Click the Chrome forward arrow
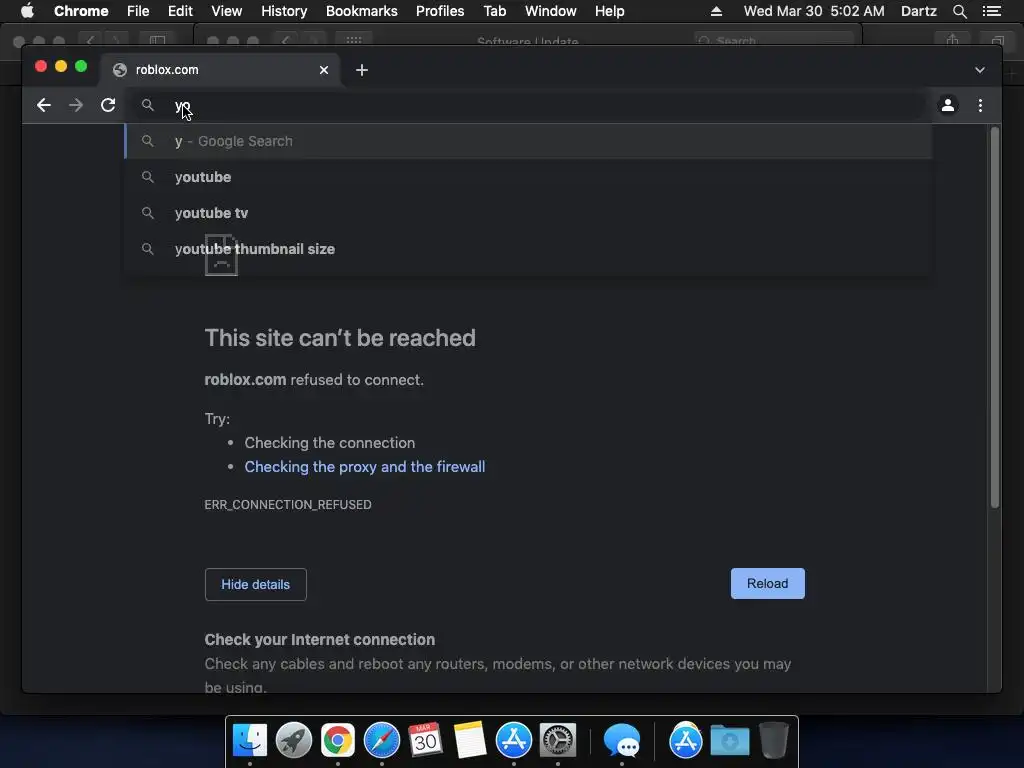The image size is (1024, 768). 76,105
